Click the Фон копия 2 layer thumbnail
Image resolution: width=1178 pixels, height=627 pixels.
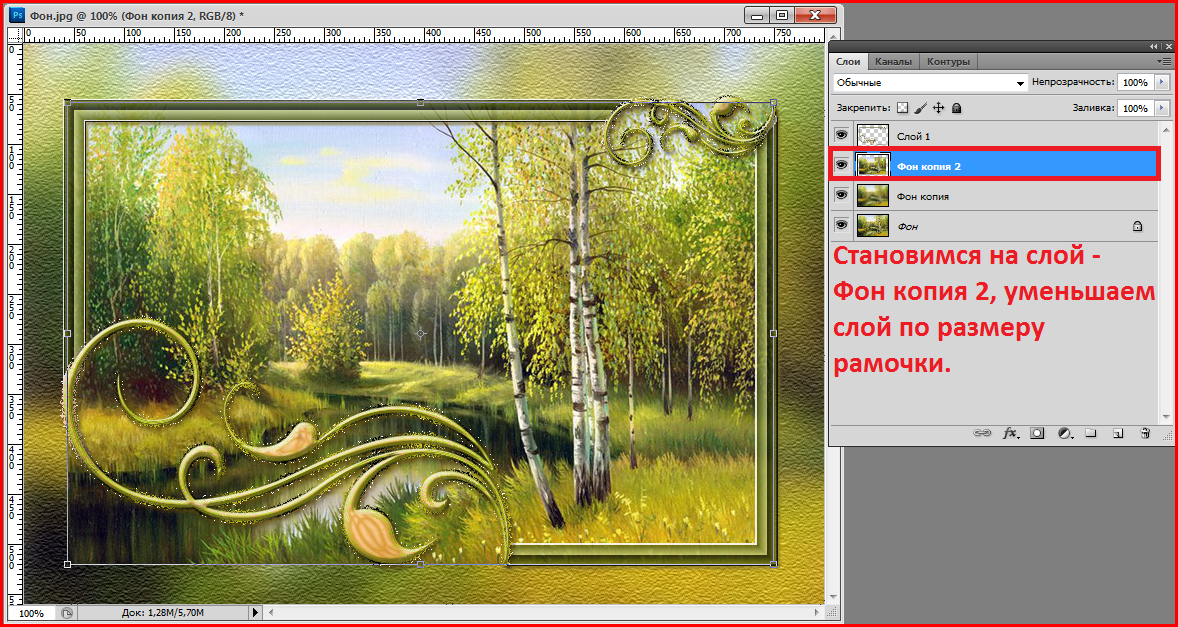pos(873,165)
